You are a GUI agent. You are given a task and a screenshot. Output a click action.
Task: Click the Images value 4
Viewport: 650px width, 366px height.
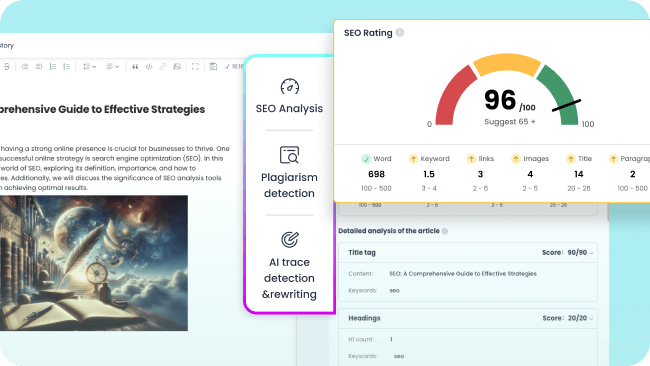[530, 174]
